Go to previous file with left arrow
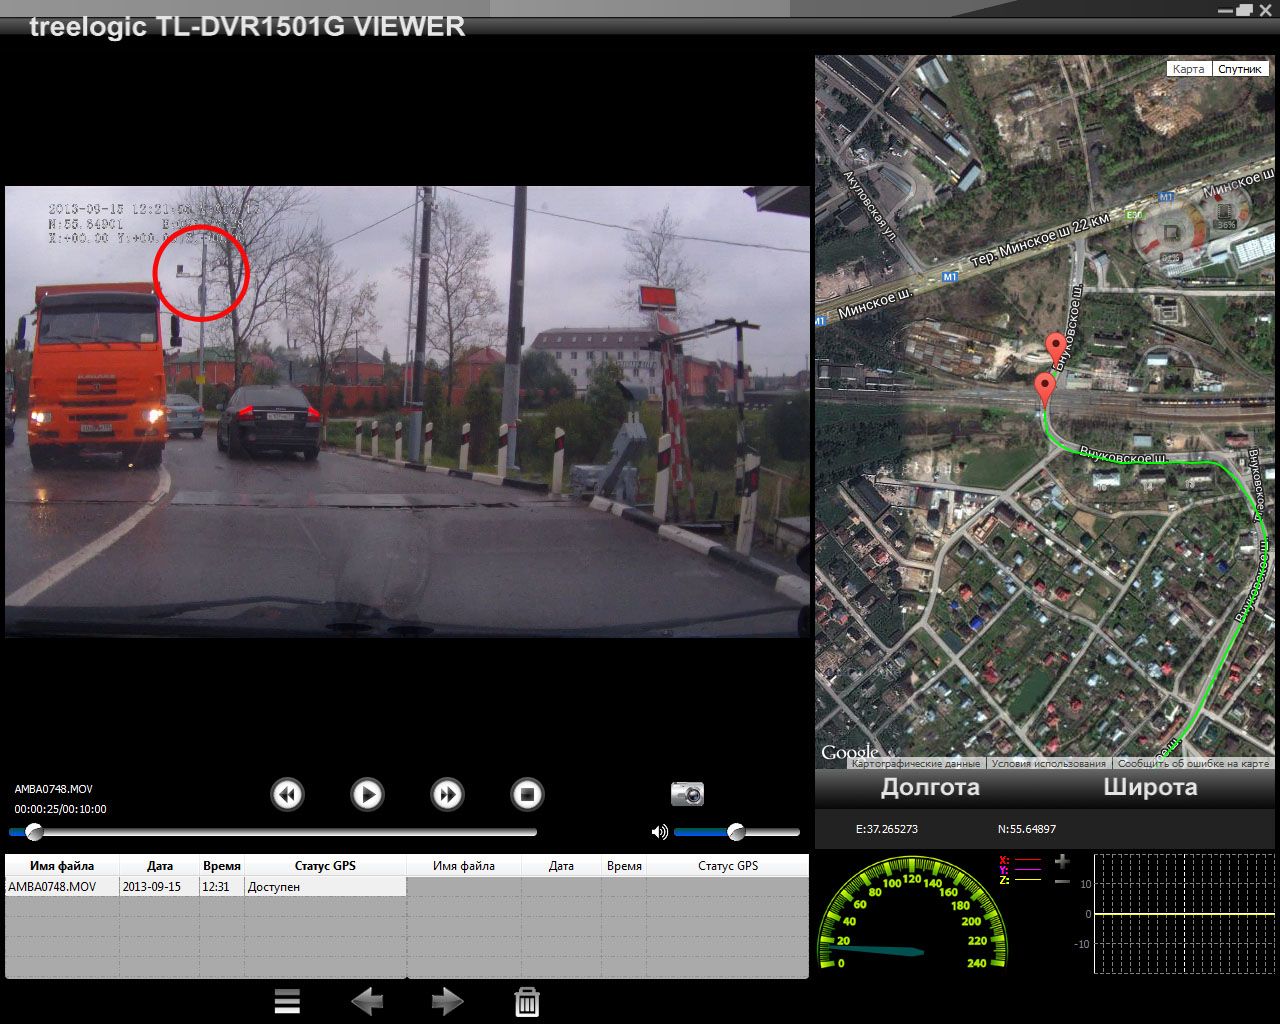The image size is (1280, 1024). (367, 1001)
